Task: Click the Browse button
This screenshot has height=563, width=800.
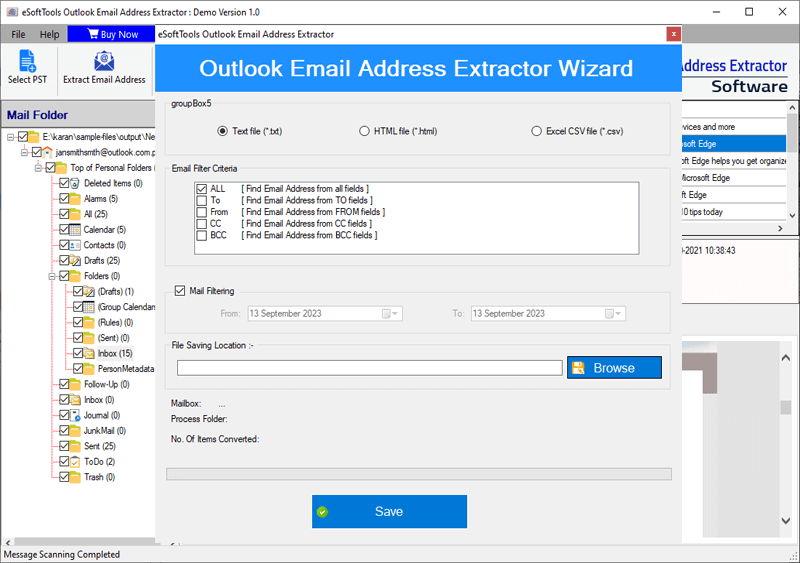Action: [x=614, y=368]
